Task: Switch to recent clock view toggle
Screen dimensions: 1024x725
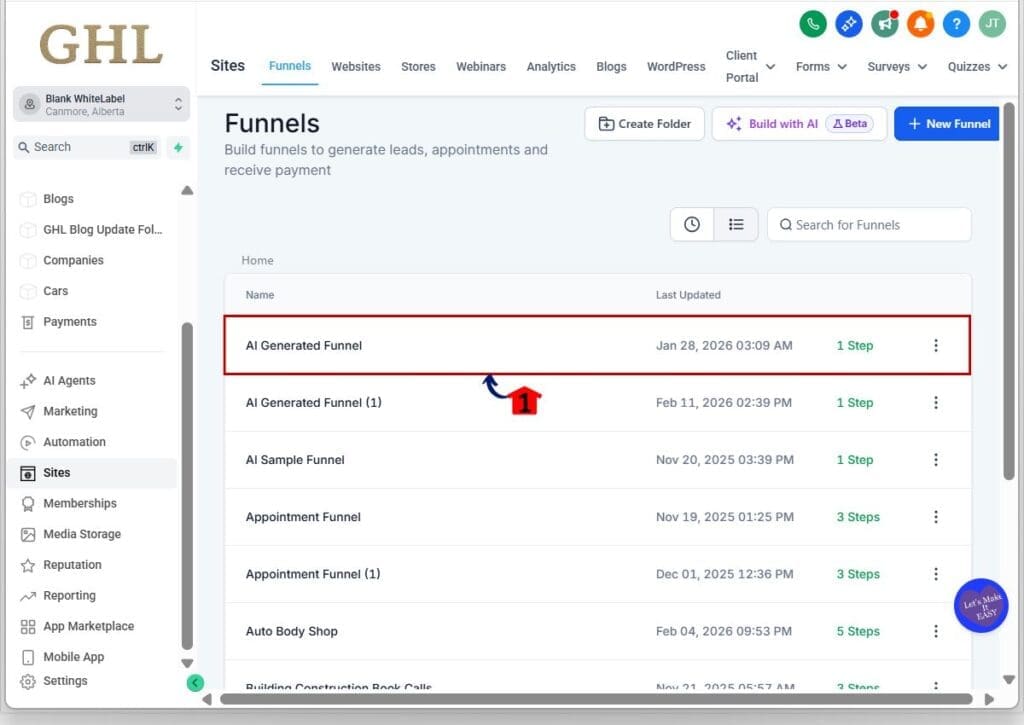Action: [692, 225]
